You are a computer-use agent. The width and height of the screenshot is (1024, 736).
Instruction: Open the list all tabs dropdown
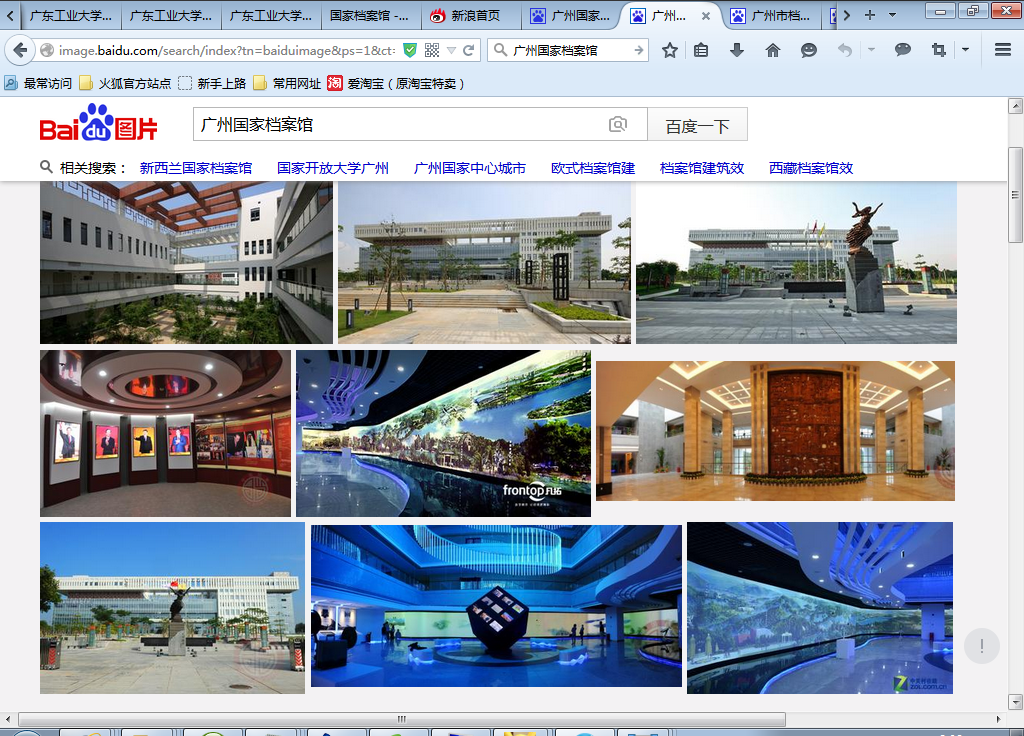892,16
